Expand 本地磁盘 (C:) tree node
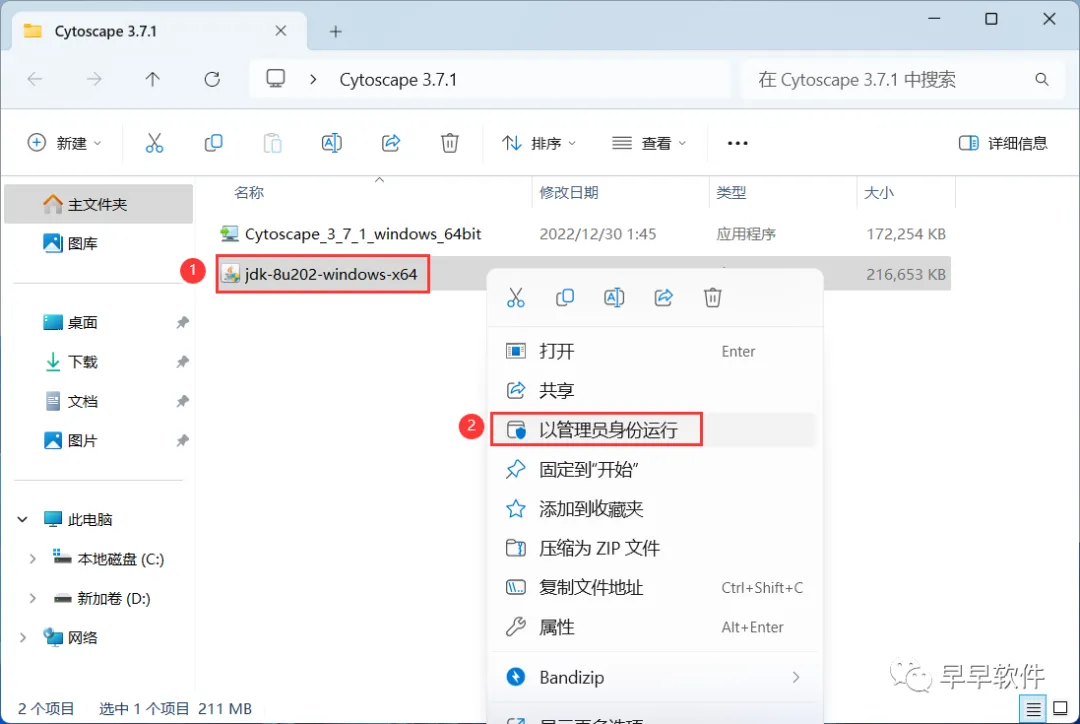 (32, 559)
